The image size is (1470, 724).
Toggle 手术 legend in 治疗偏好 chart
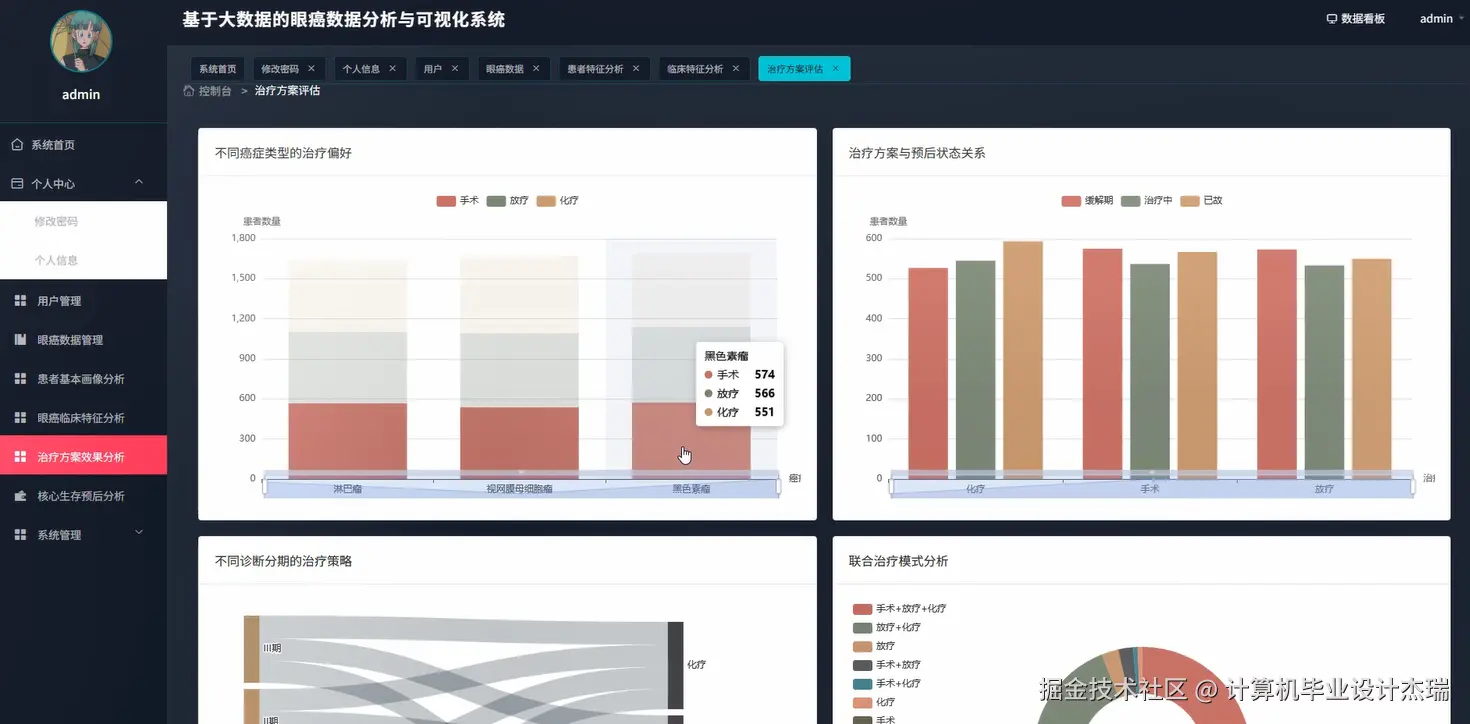458,201
